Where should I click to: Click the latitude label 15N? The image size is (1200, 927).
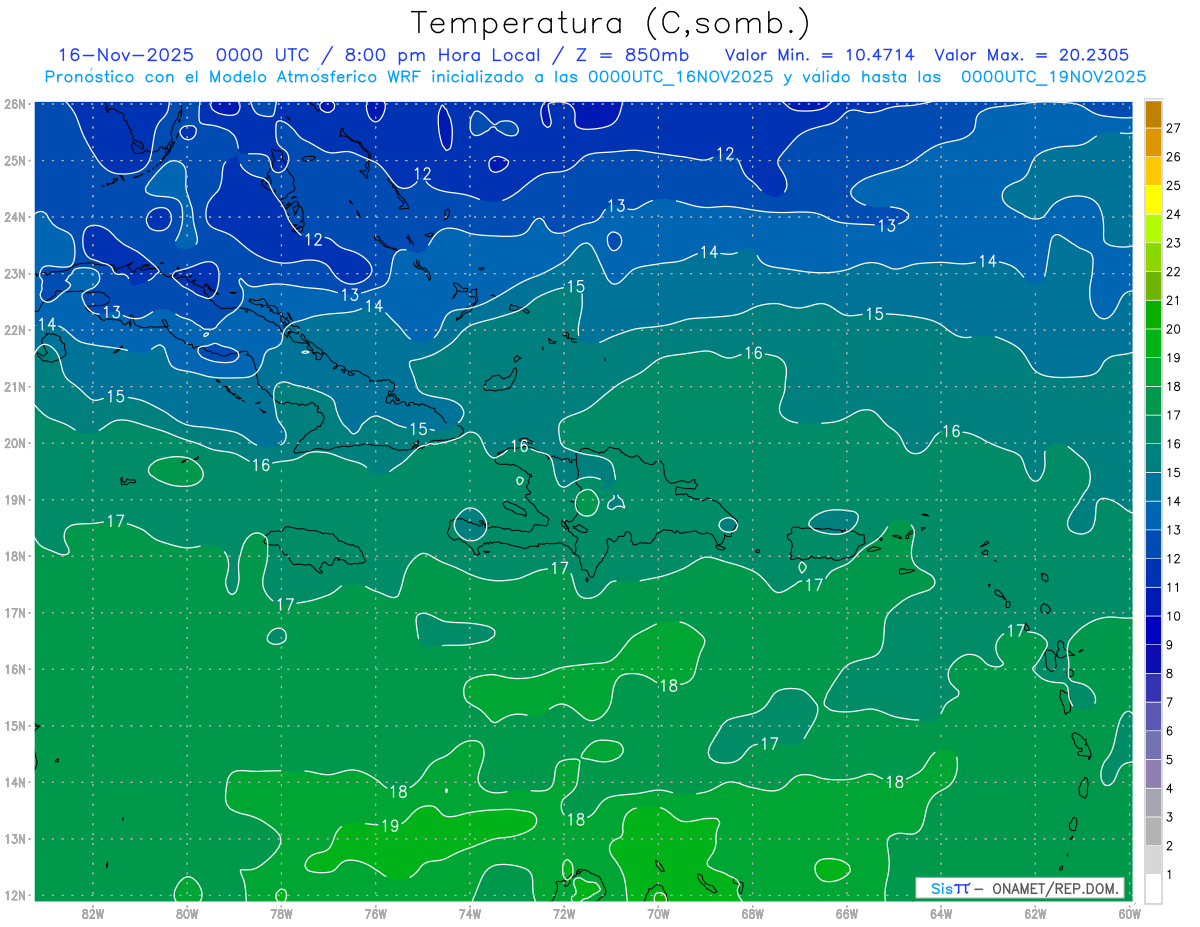coord(15,725)
